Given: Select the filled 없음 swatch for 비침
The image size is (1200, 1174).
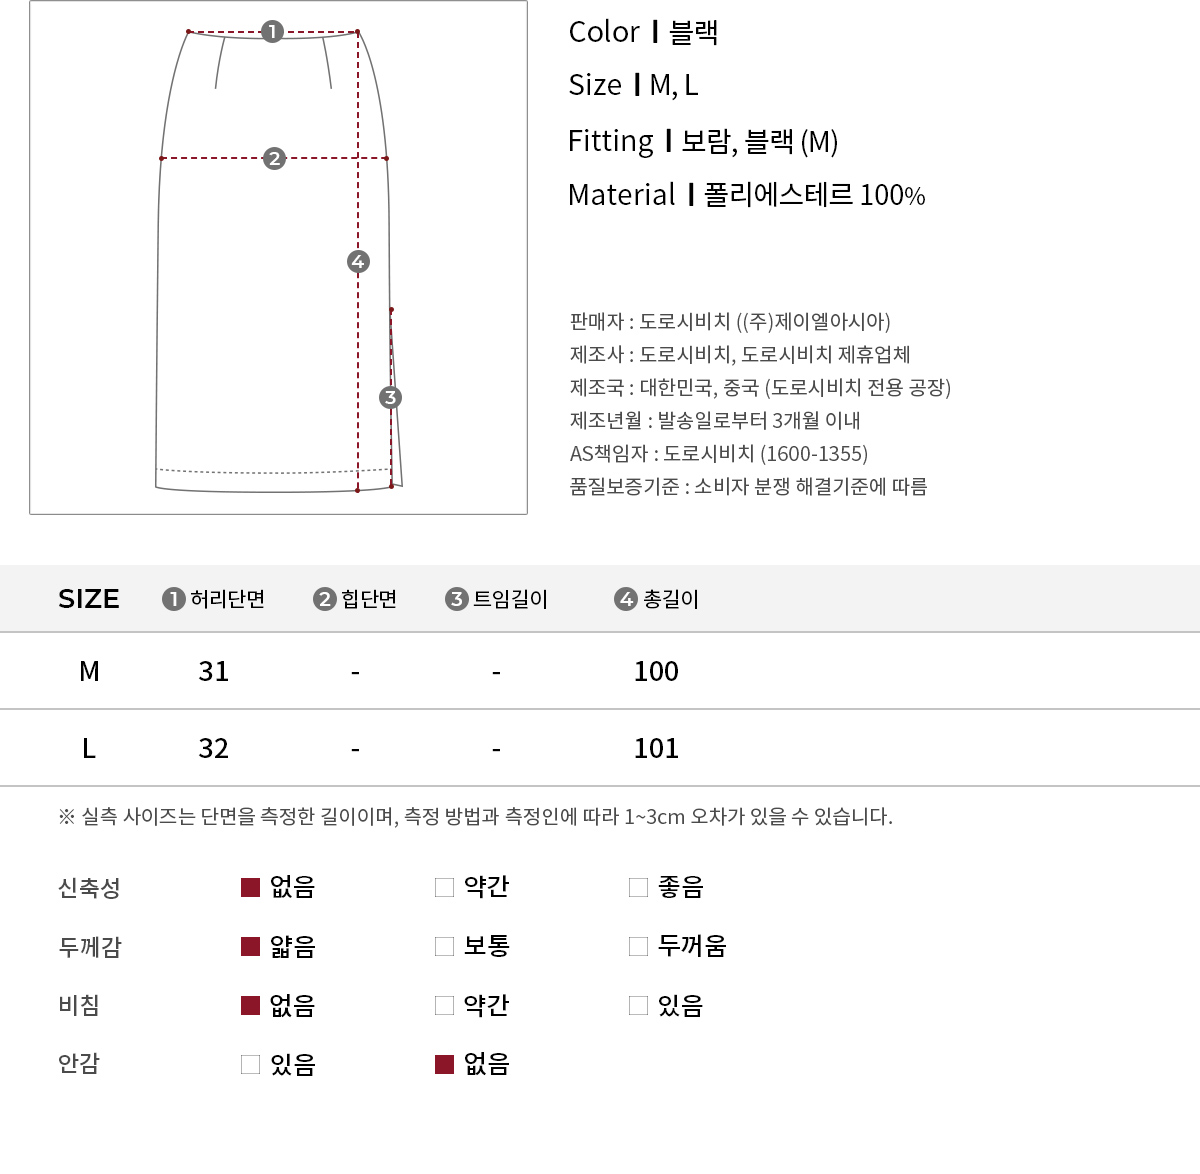Looking at the screenshot, I should point(251,1006).
